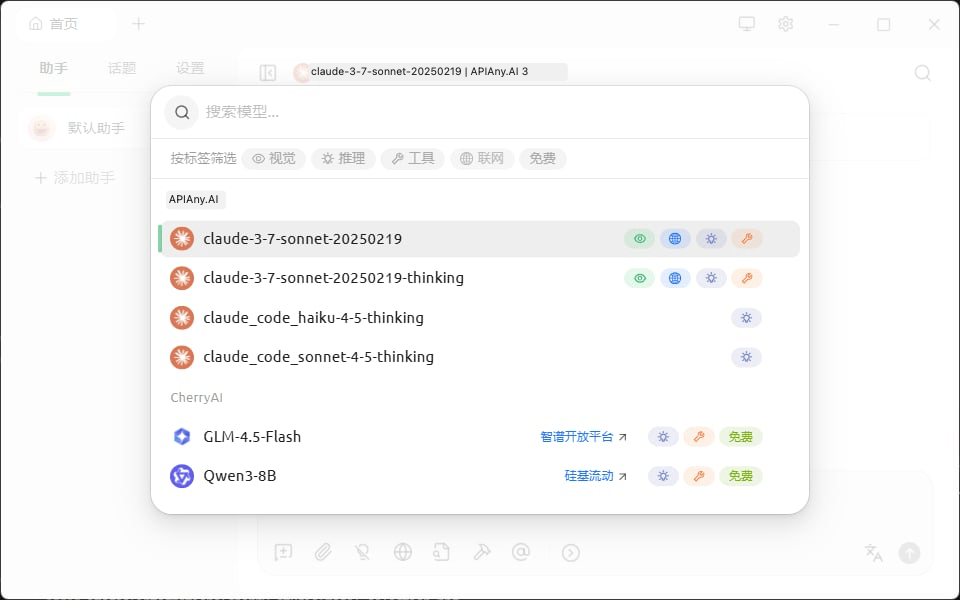
Task: Click the magnifier icon in model search
Action: click(x=182, y=112)
